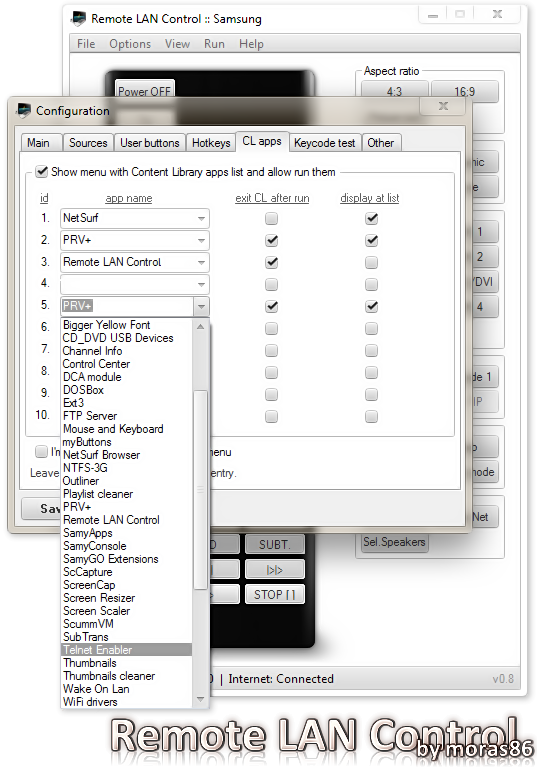Uncheck exit CL after run for Remote LAN Control
The width and height of the screenshot is (540, 770).
click(x=271, y=262)
